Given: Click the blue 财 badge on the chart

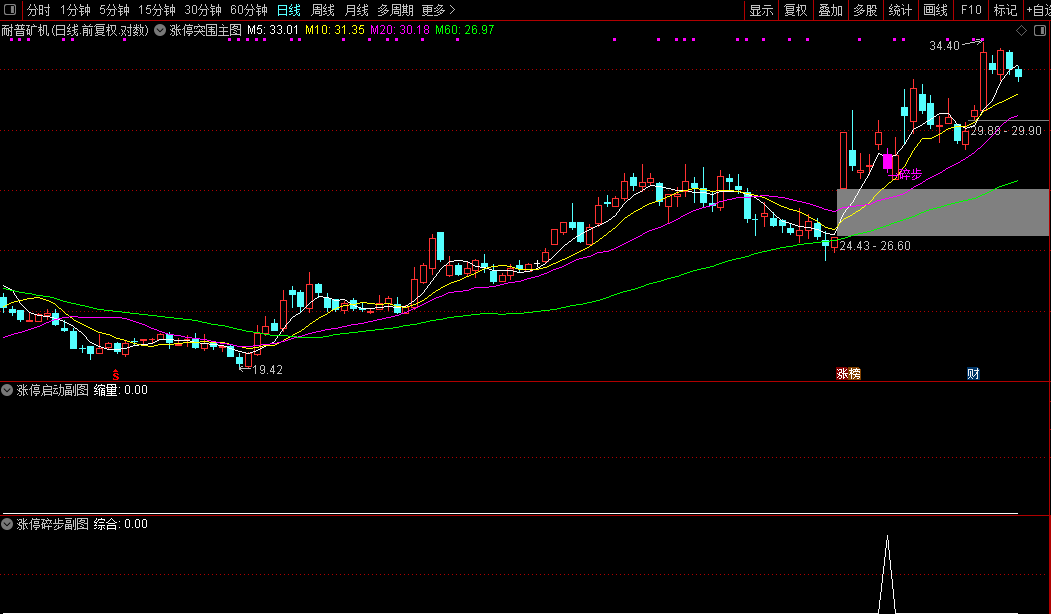Looking at the screenshot, I should 973,373.
